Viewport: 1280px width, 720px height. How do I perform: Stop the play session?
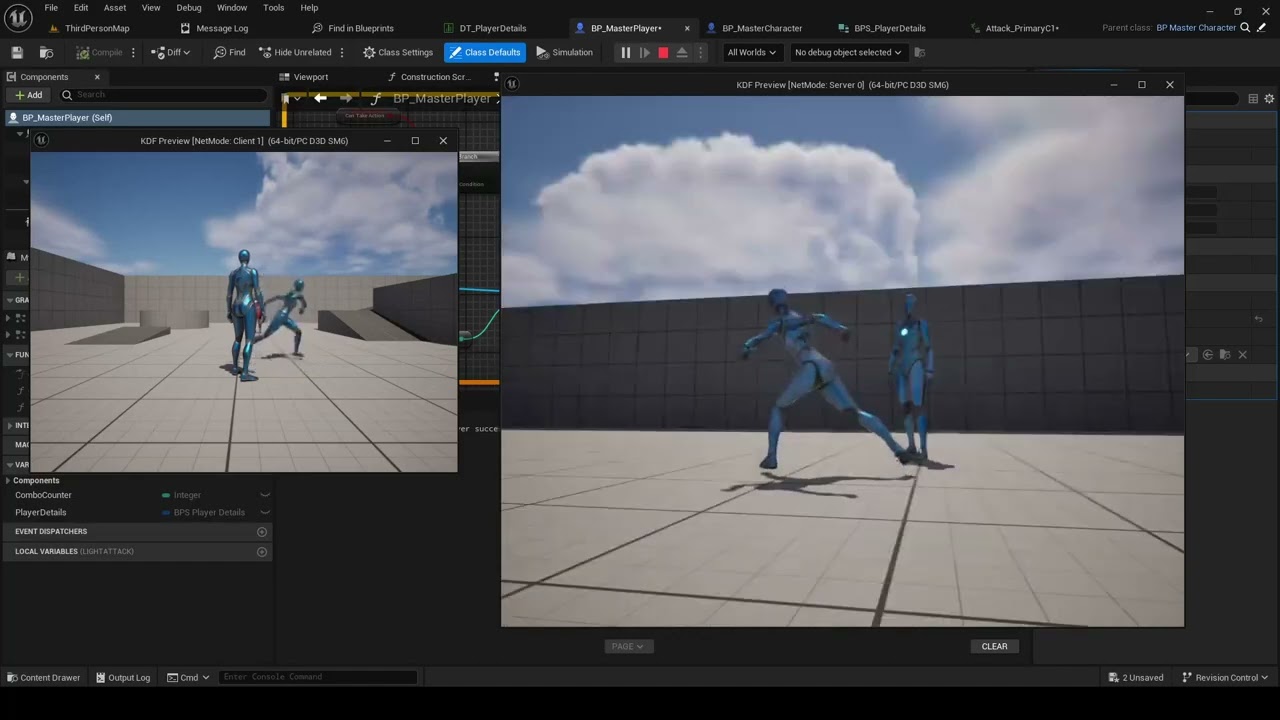[663, 52]
